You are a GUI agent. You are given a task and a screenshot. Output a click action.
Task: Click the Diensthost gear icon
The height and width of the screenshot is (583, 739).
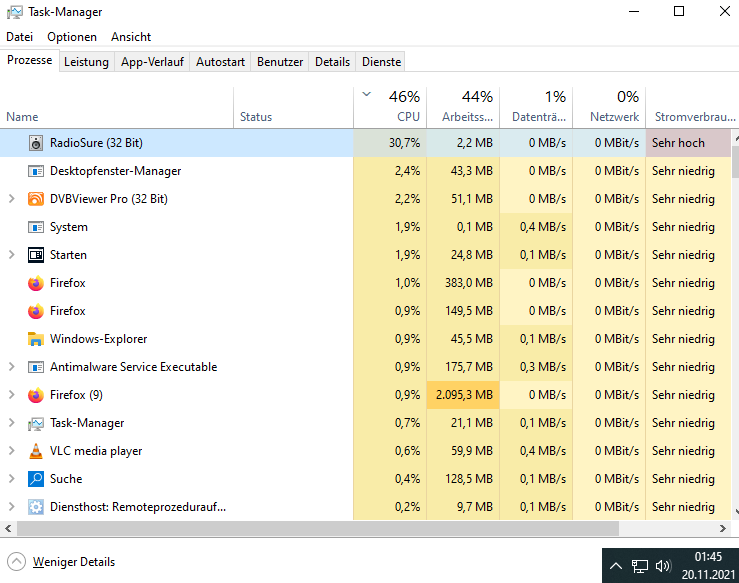(x=36, y=507)
